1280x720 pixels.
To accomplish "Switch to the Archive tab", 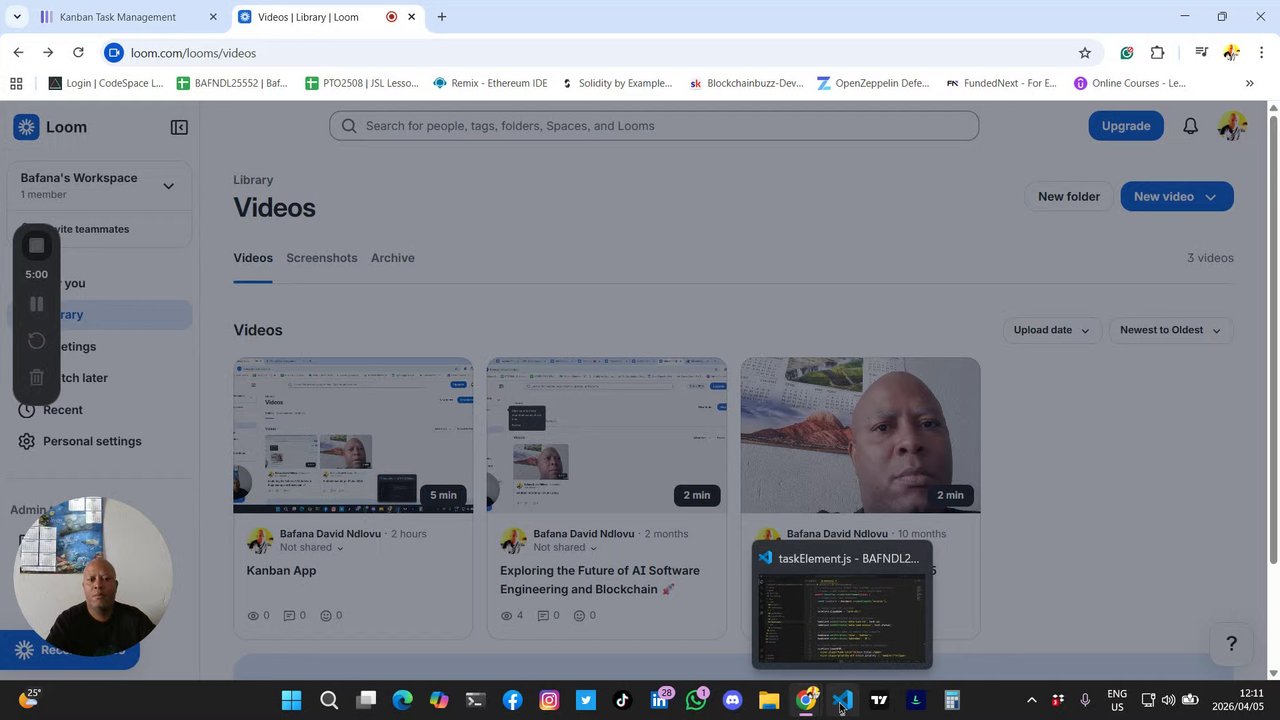I will tap(393, 258).
